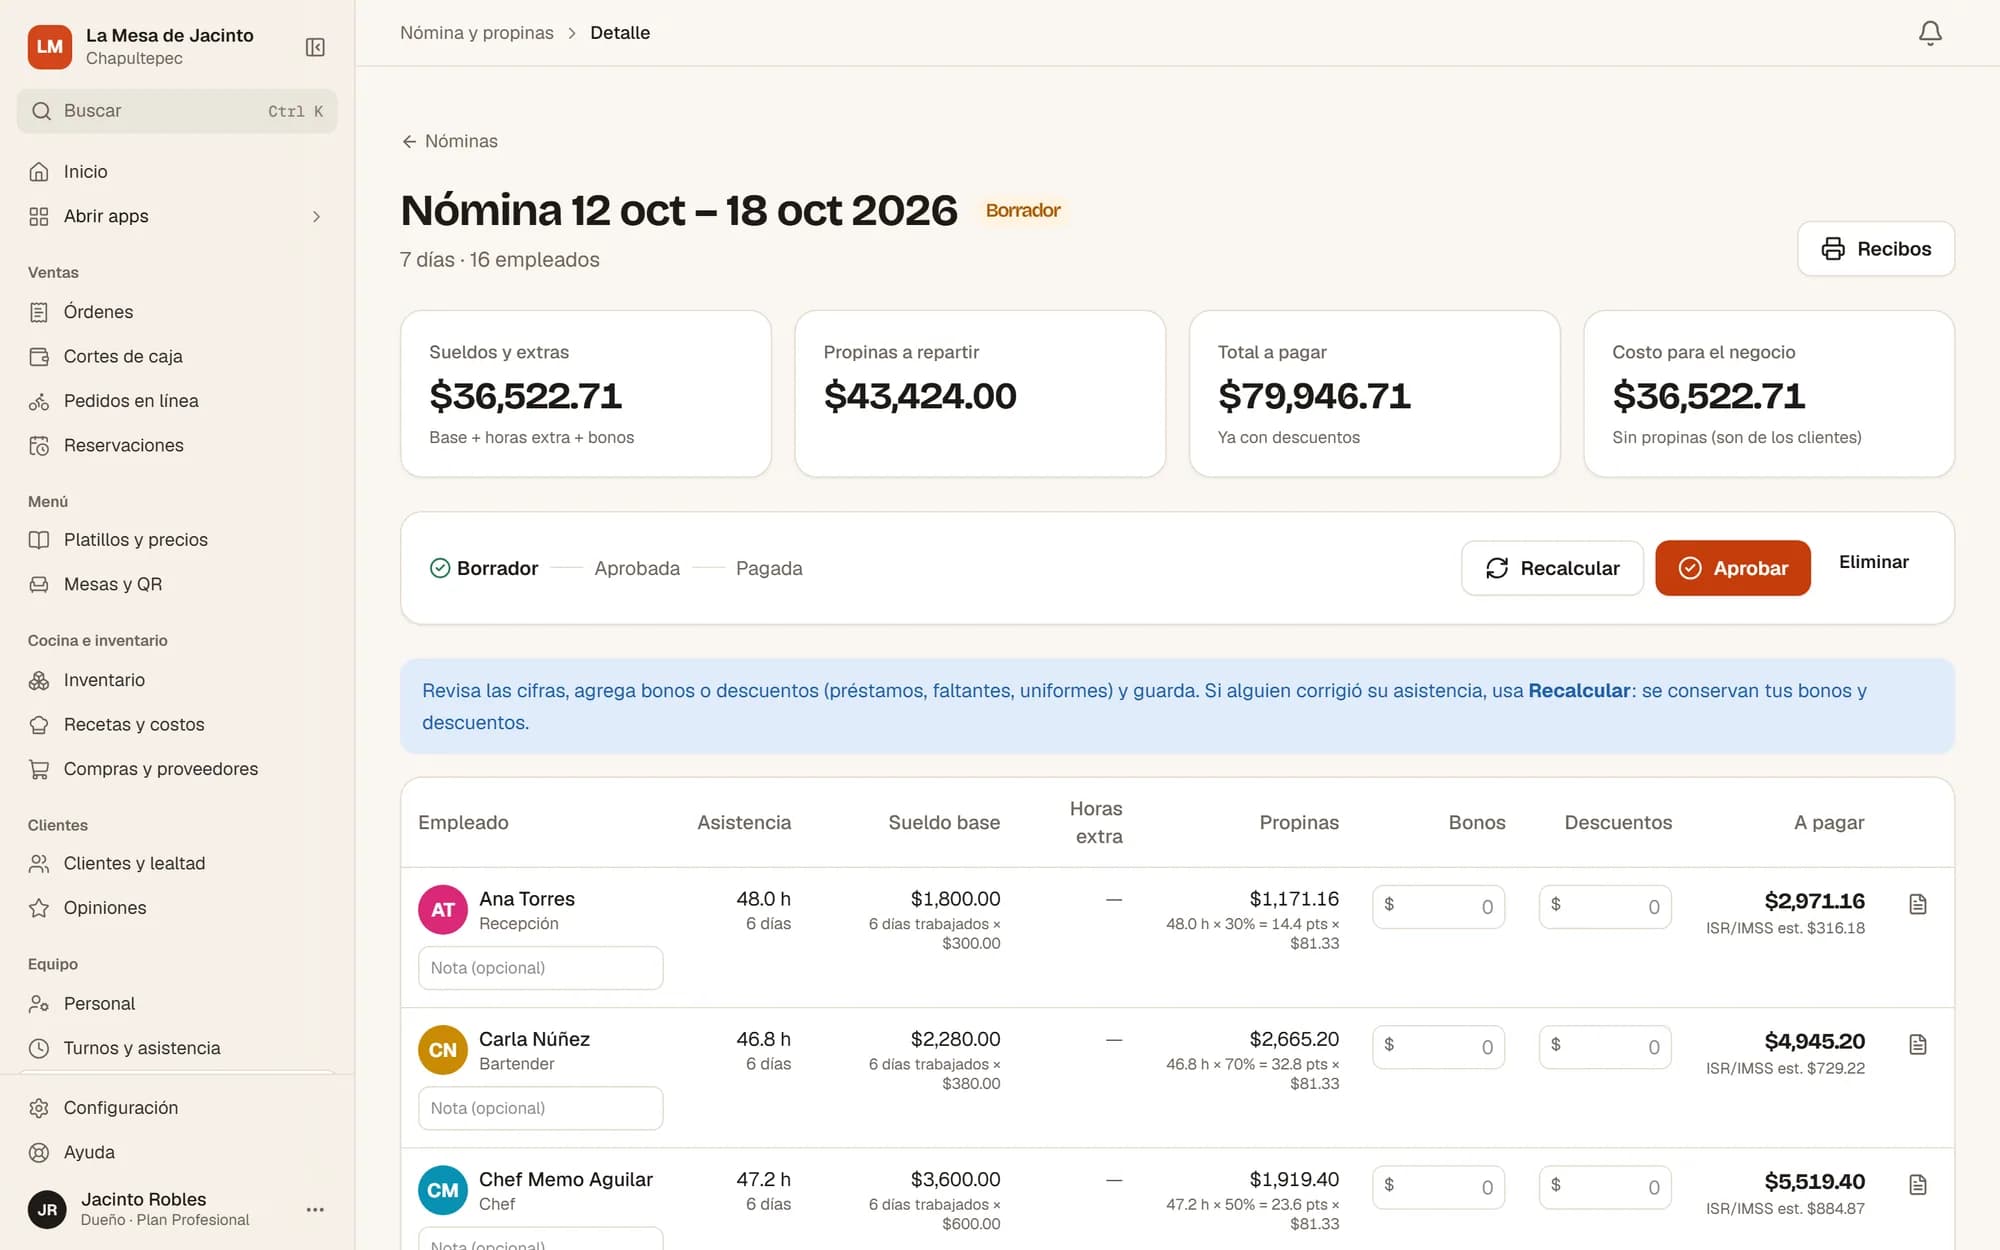Open the user options three-dot menu
2000x1250 pixels.
pyautogui.click(x=315, y=1209)
